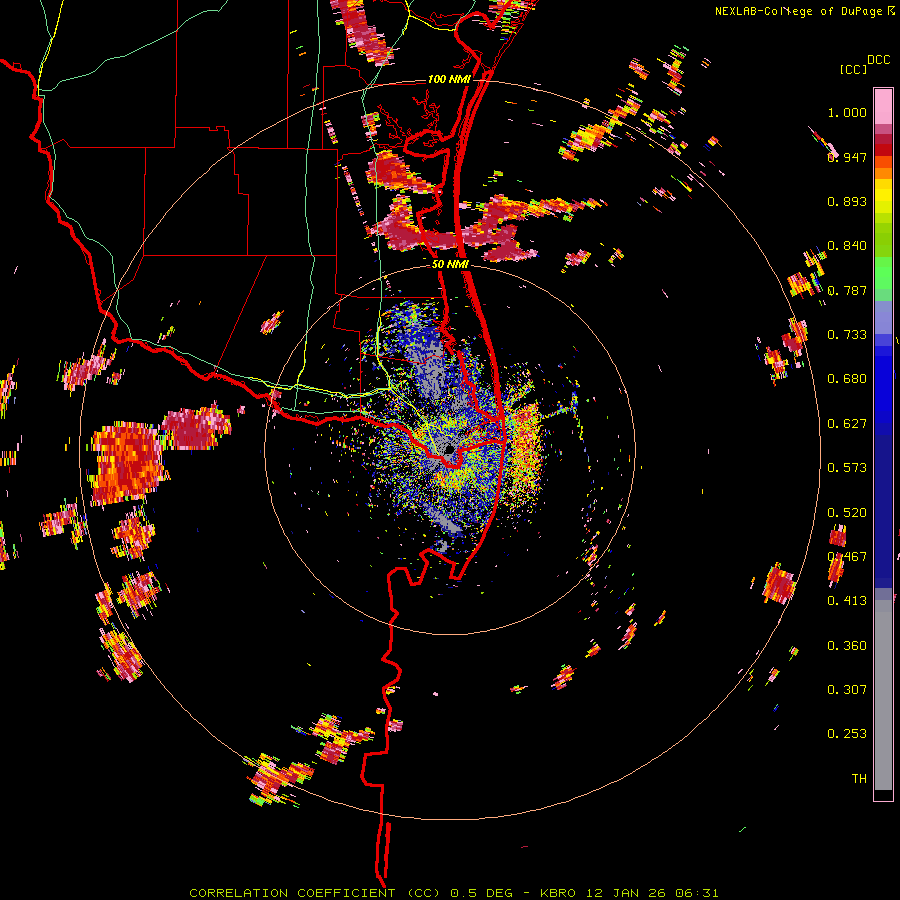Click the 0.787 scale value
Screen dimensions: 900x900
click(847, 290)
